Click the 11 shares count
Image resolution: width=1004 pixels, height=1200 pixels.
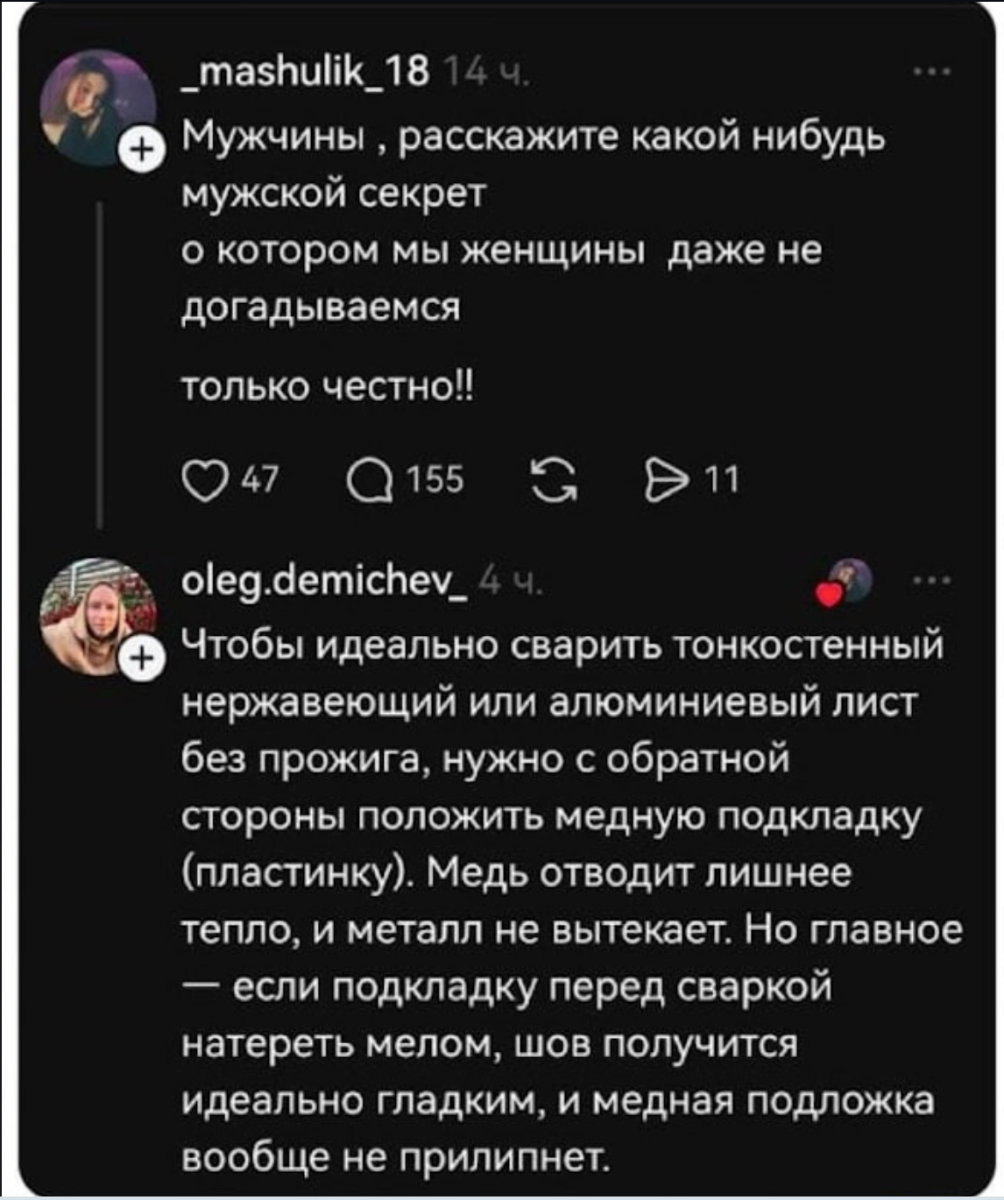click(726, 483)
